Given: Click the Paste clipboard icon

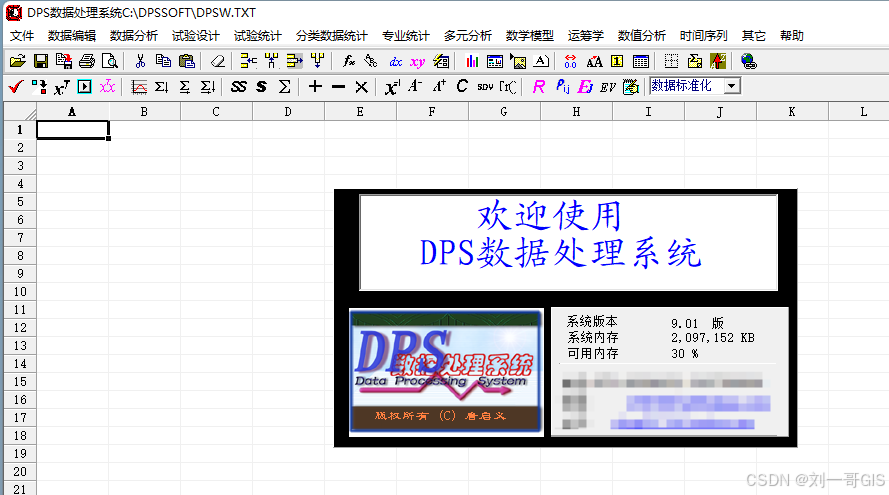Looking at the screenshot, I should (x=187, y=61).
